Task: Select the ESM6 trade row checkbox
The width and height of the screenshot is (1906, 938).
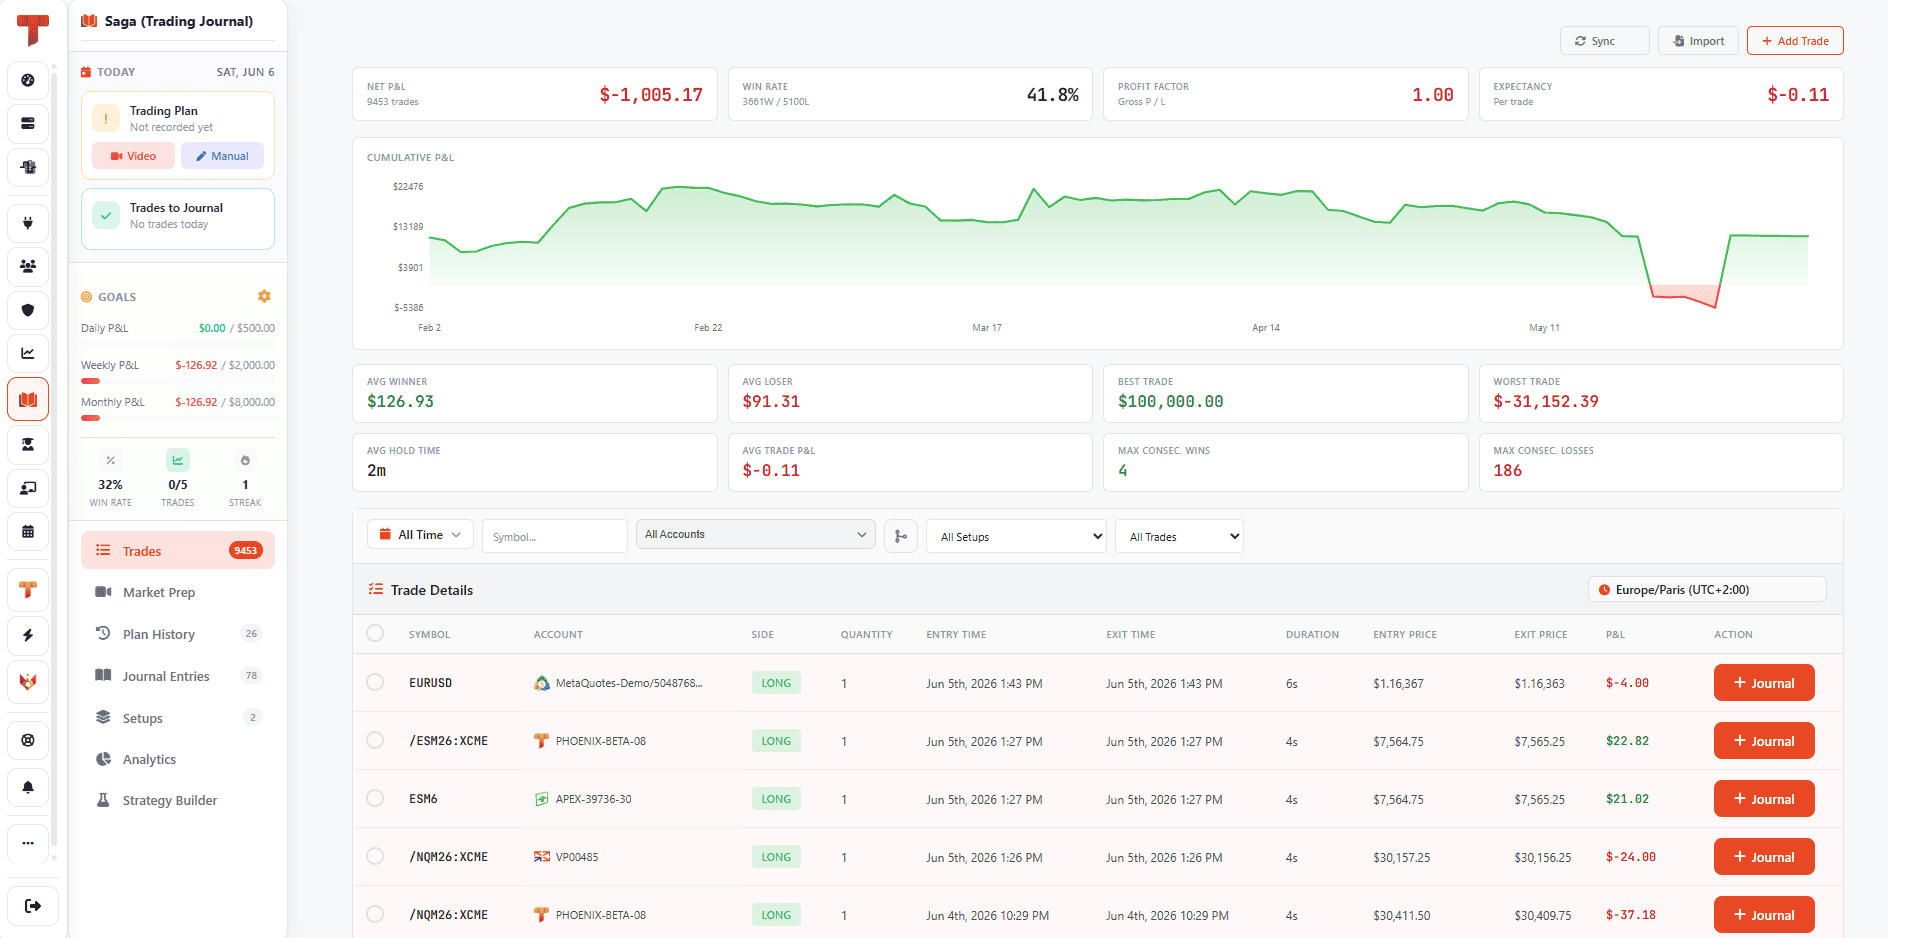Action: pos(375,798)
